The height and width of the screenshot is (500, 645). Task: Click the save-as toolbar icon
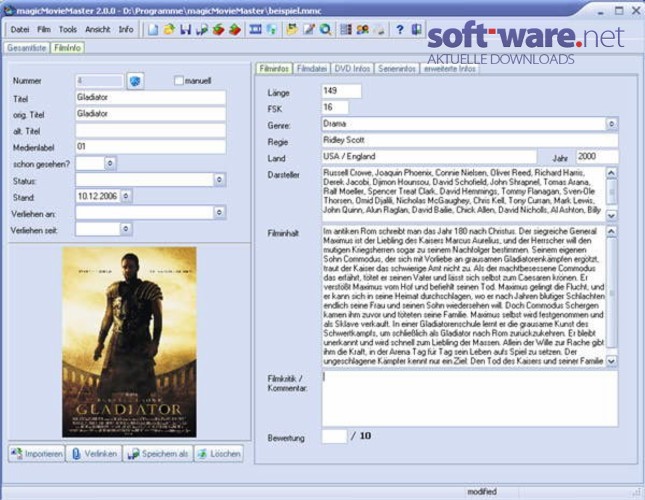click(202, 30)
